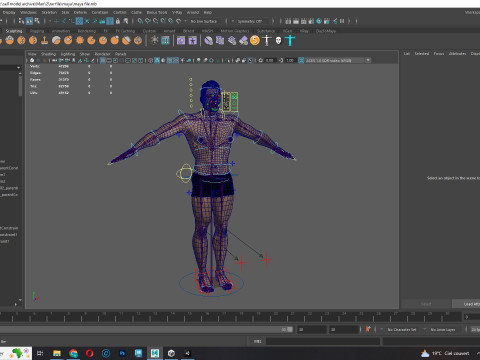Image resolution: width=480 pixels, height=360 pixels.
Task: Click the pause viewport icon
Action: point(342,21)
